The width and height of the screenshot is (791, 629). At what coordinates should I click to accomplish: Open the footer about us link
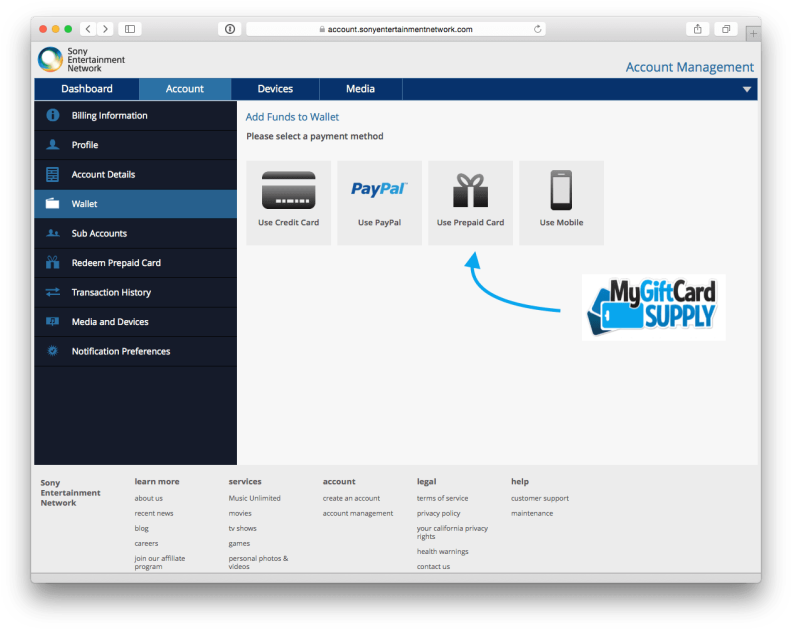[x=148, y=498]
